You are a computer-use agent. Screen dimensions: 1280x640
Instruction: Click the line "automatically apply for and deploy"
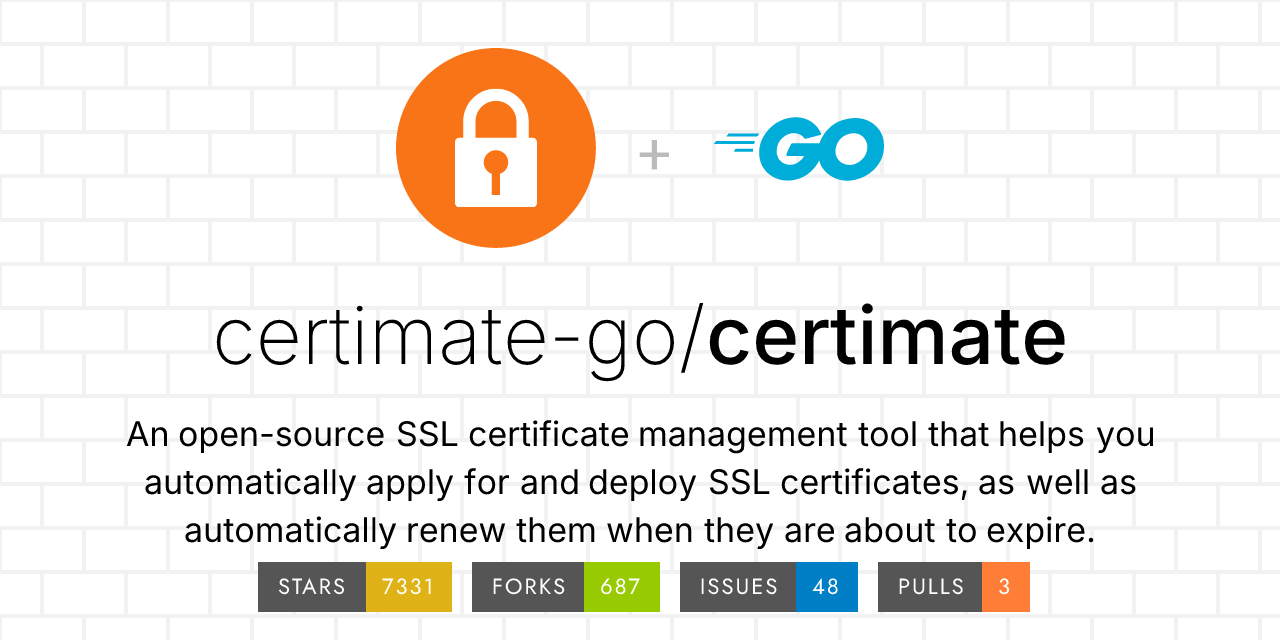click(x=640, y=483)
